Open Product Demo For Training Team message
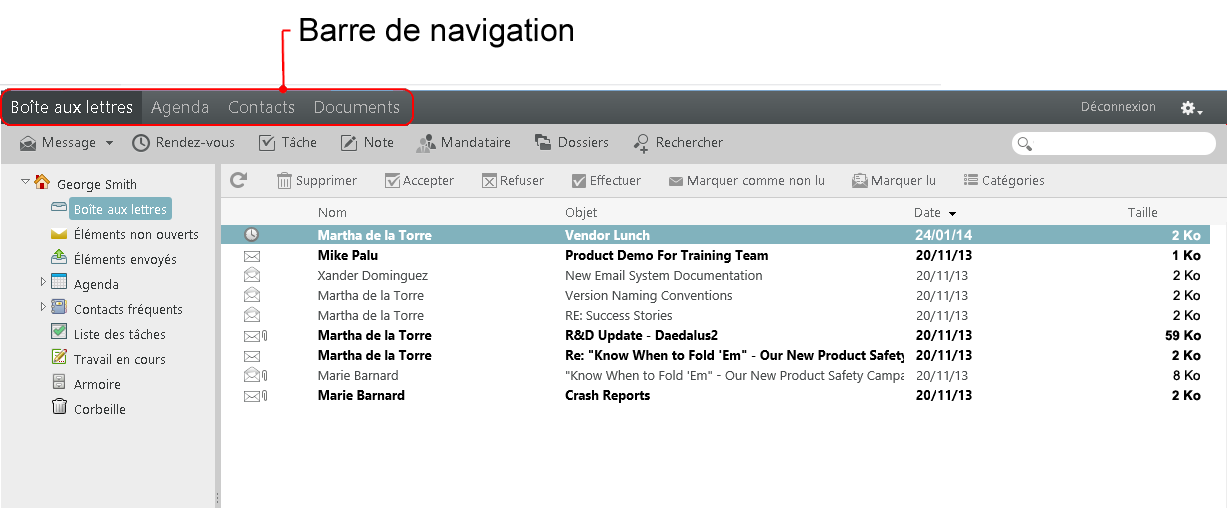Image resolution: width=1227 pixels, height=508 pixels. [x=667, y=255]
